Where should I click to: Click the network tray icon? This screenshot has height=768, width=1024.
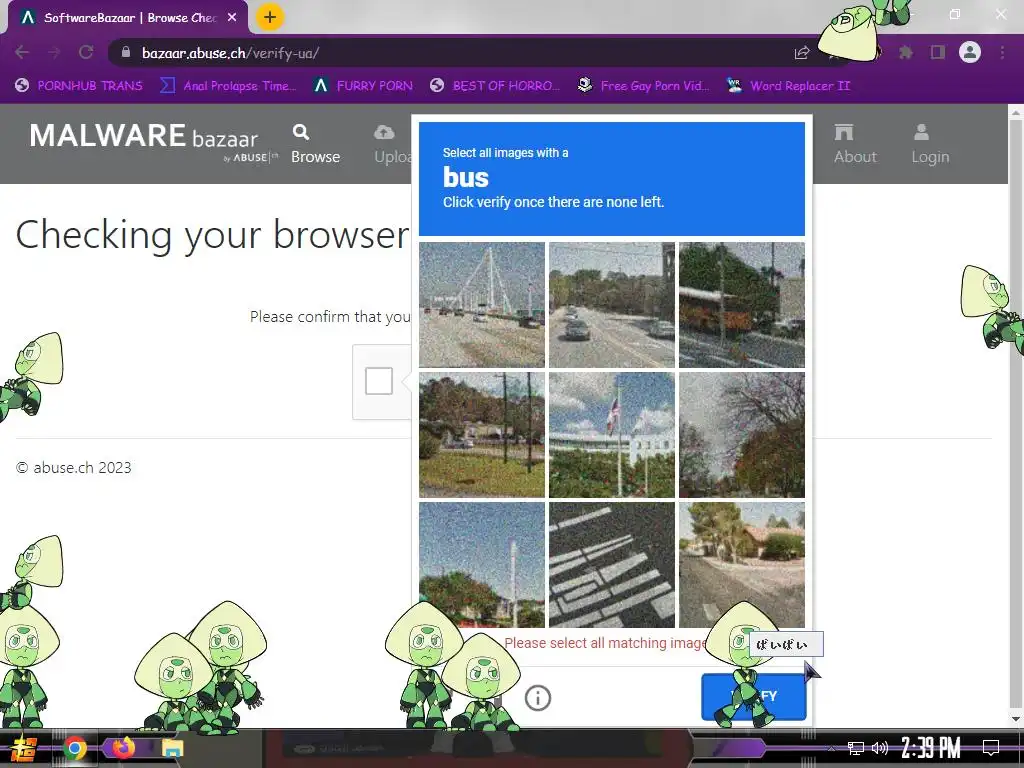855,748
